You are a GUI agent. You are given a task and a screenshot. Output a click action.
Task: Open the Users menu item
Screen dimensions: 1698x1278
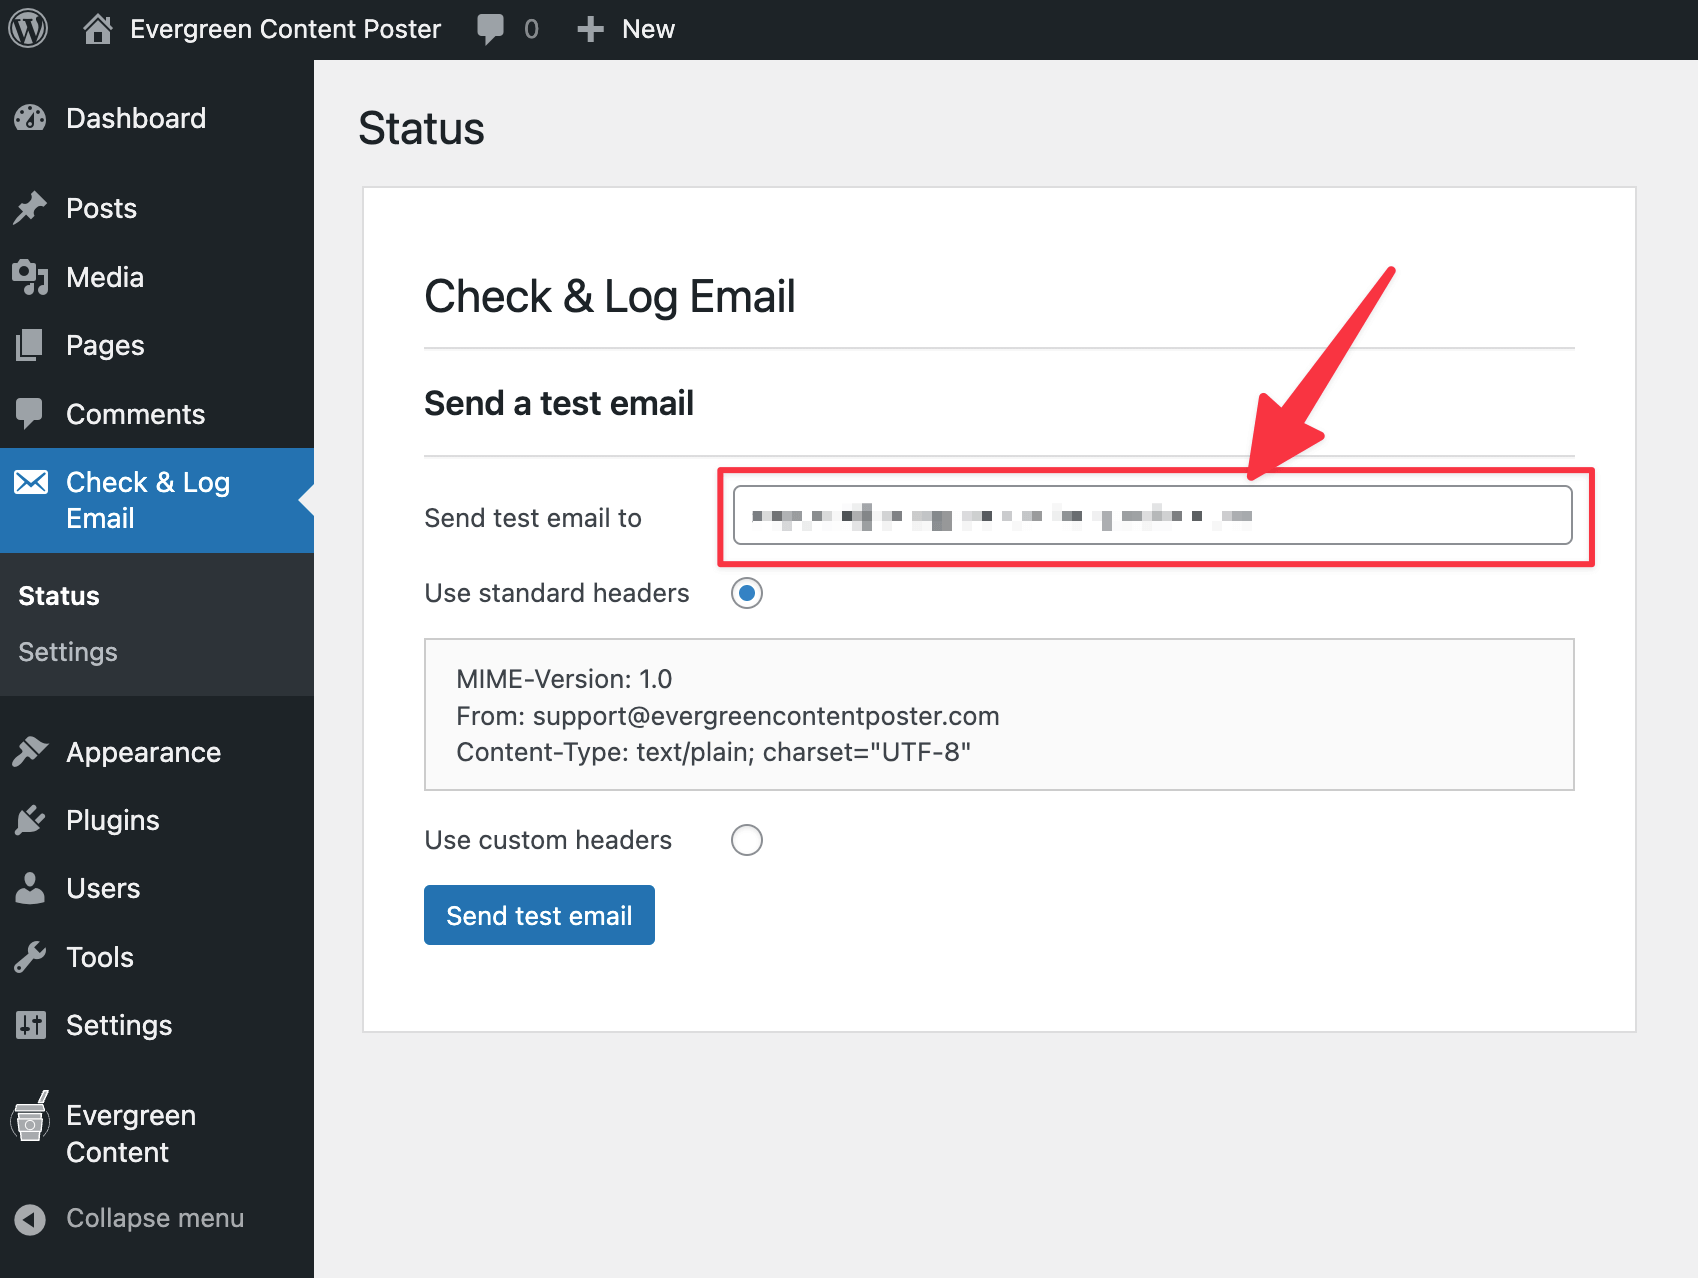pyautogui.click(x=103, y=888)
